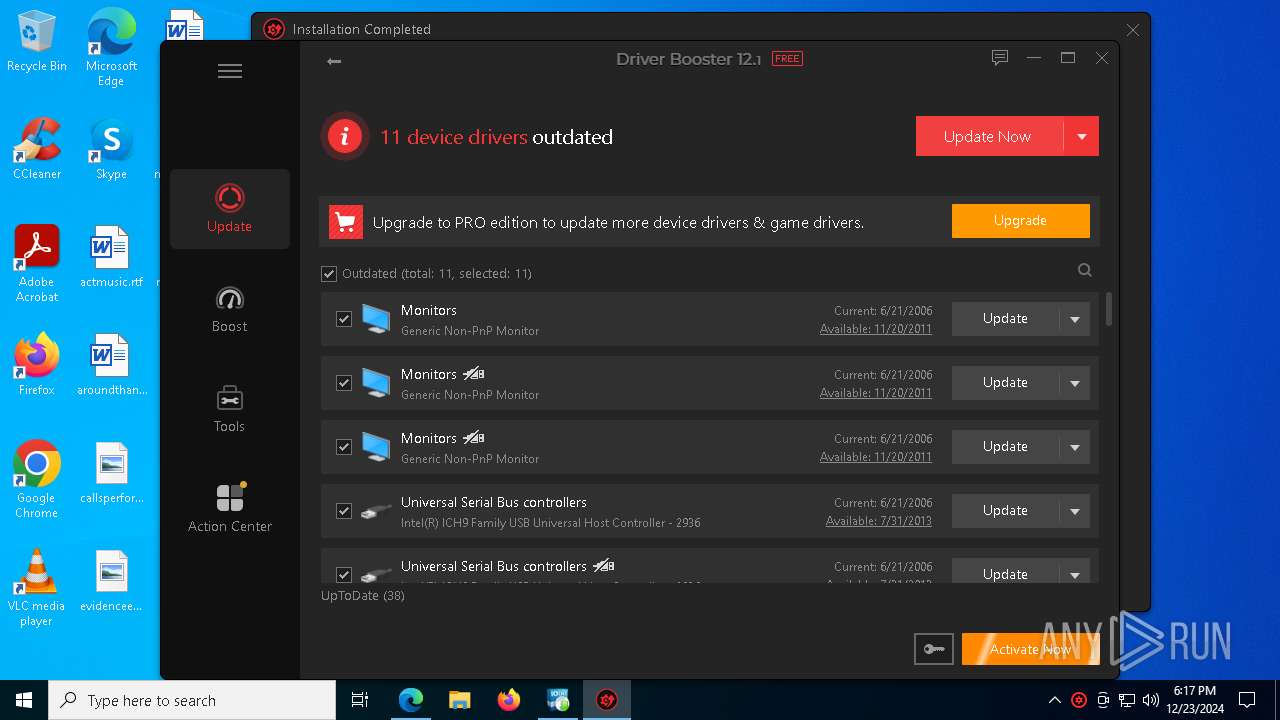Open Available 11/20/2011 link for first monitor
Image resolution: width=1280 pixels, height=720 pixels.
[876, 329]
